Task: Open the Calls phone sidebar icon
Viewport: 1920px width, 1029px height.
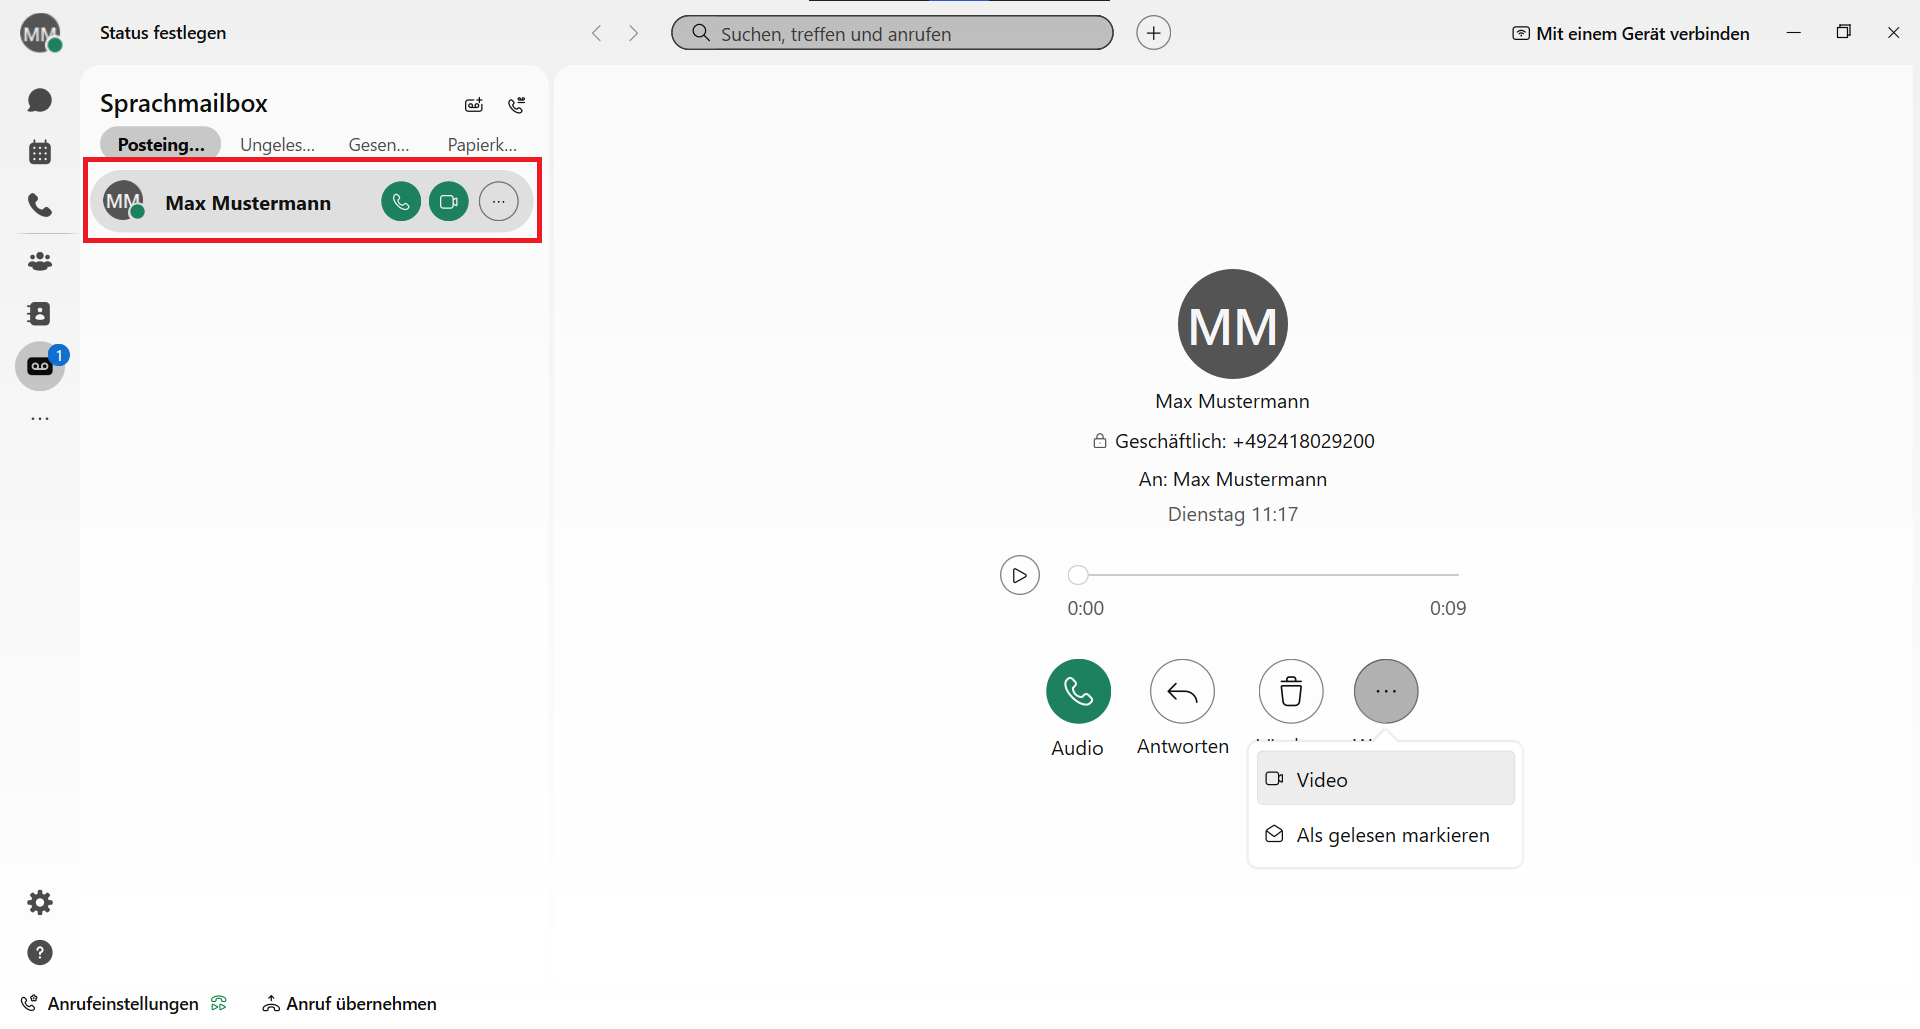Action: pos(40,205)
